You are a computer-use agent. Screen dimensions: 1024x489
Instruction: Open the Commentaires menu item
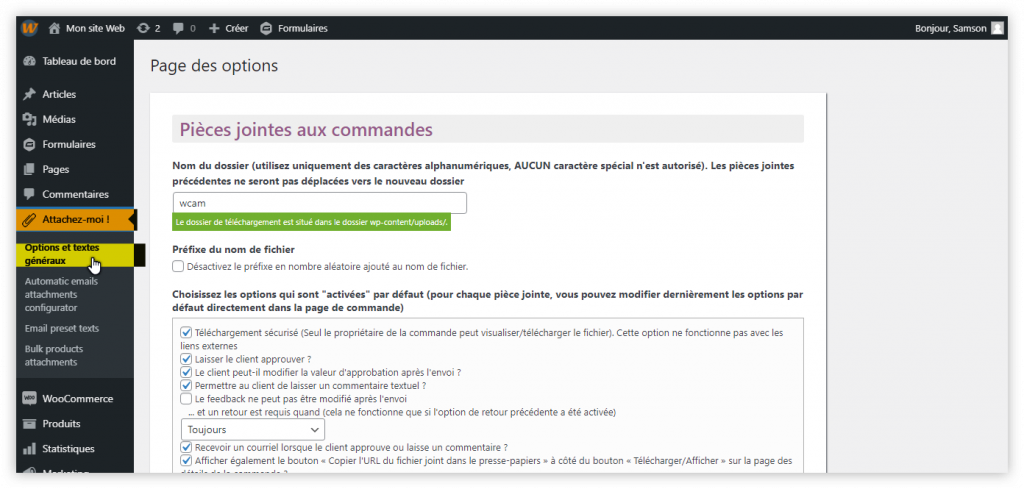76,194
